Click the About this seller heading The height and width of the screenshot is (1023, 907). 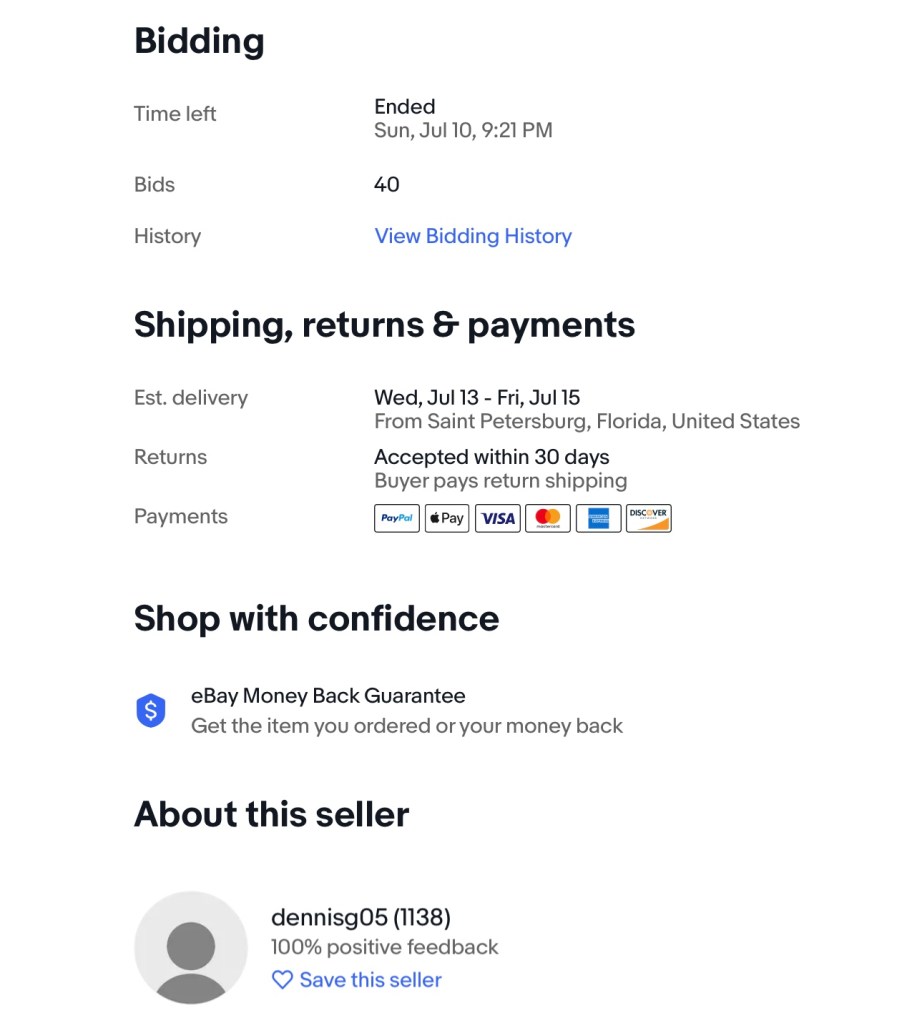pos(271,814)
